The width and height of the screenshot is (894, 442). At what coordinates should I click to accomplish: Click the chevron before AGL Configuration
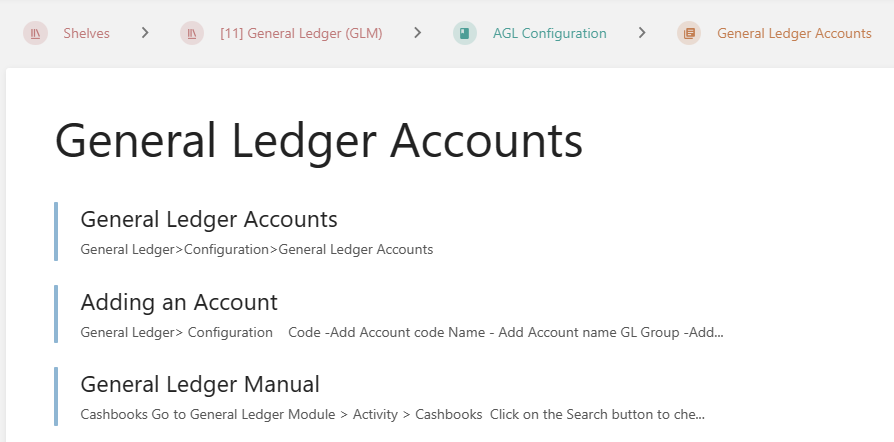[x=417, y=33]
